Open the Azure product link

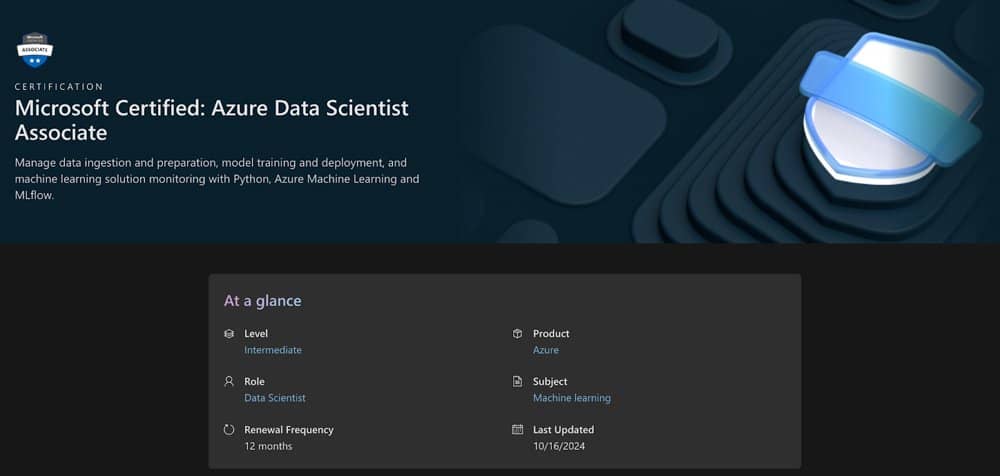point(546,350)
